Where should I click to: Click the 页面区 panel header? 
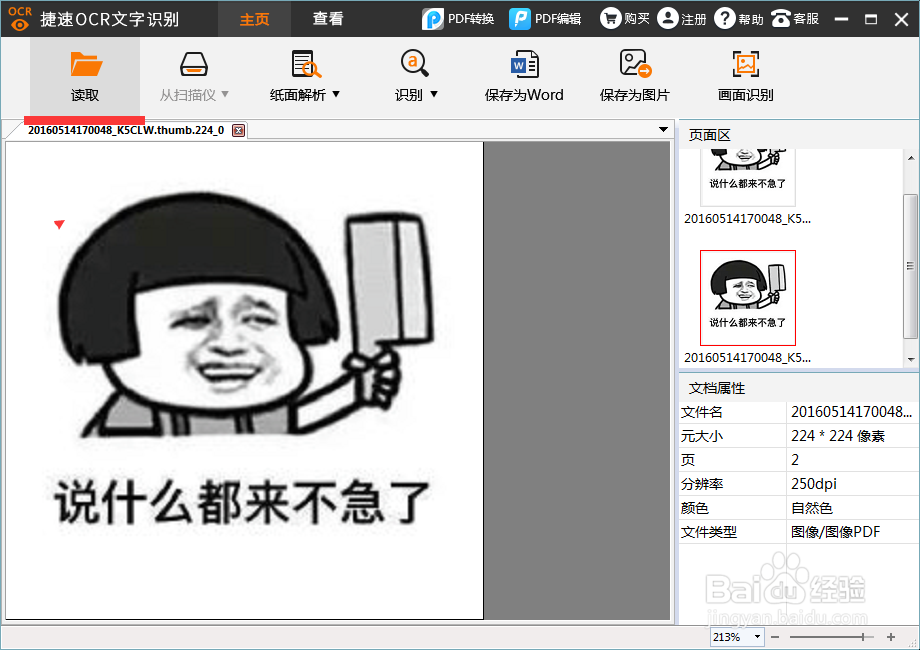pyautogui.click(x=799, y=135)
